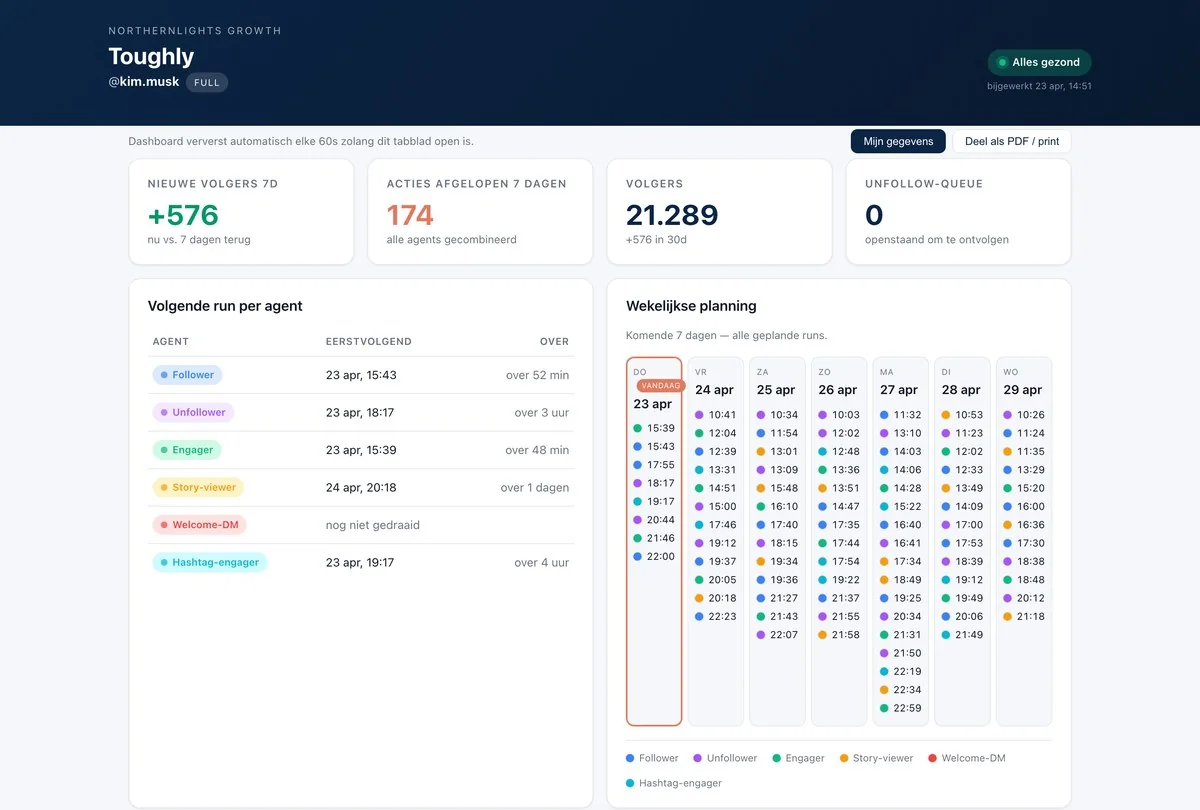This screenshot has height=810, width=1200.
Task: Click the 174 acties value
Action: pos(410,215)
